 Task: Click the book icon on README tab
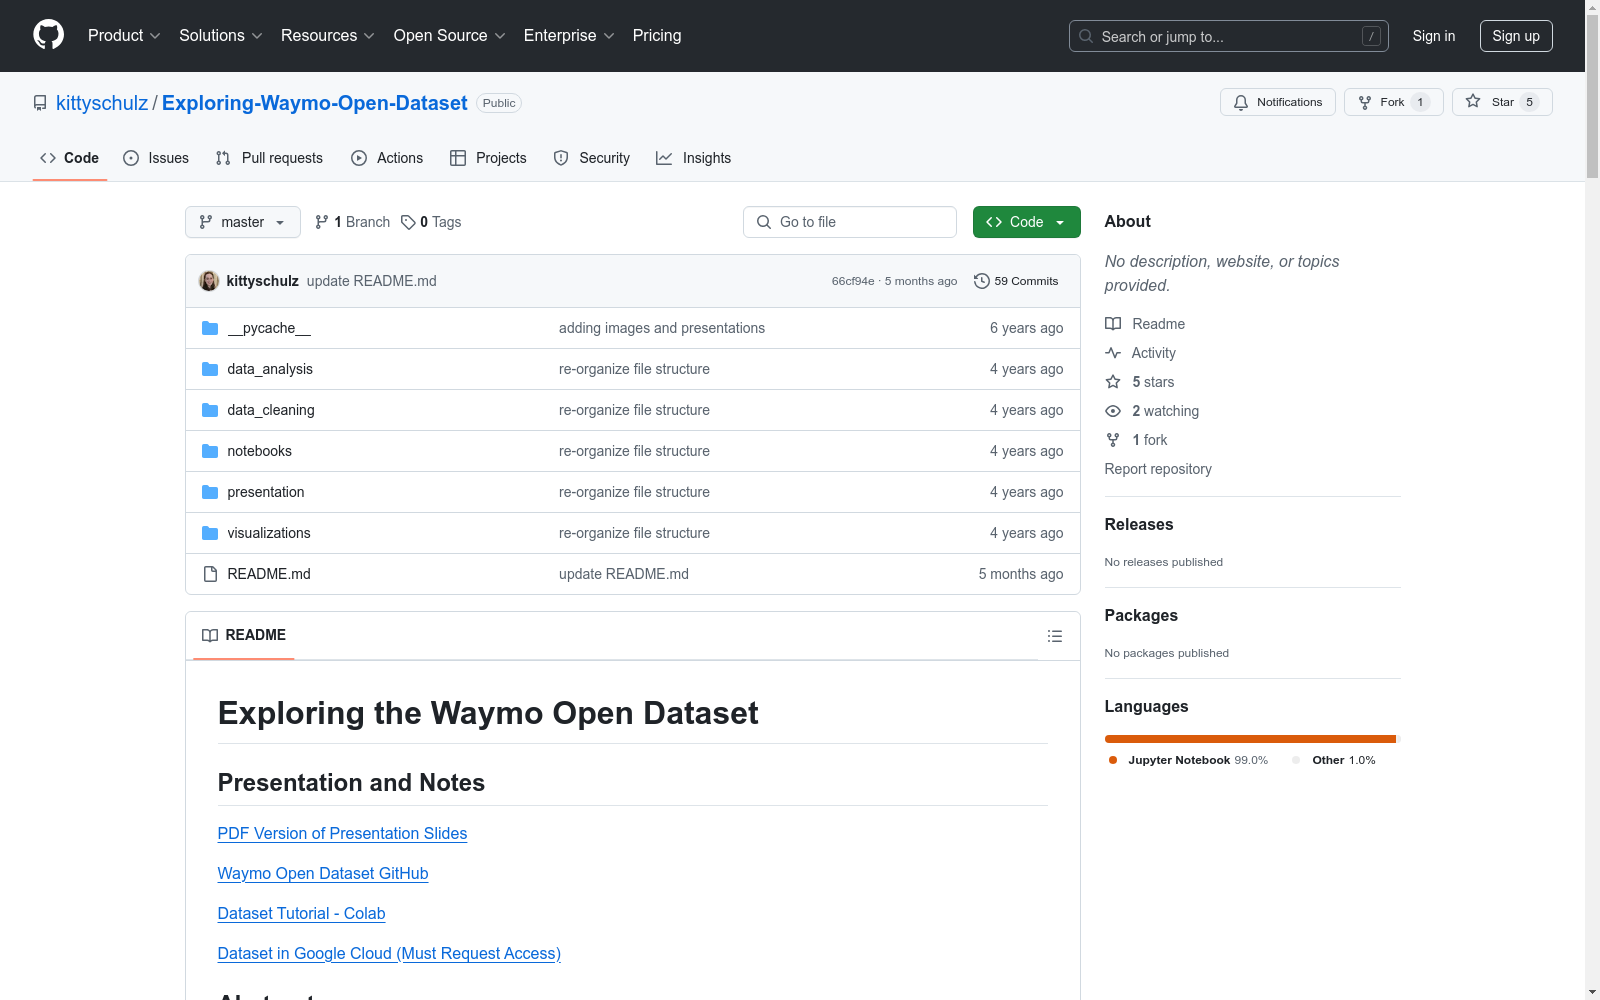pyautogui.click(x=210, y=635)
